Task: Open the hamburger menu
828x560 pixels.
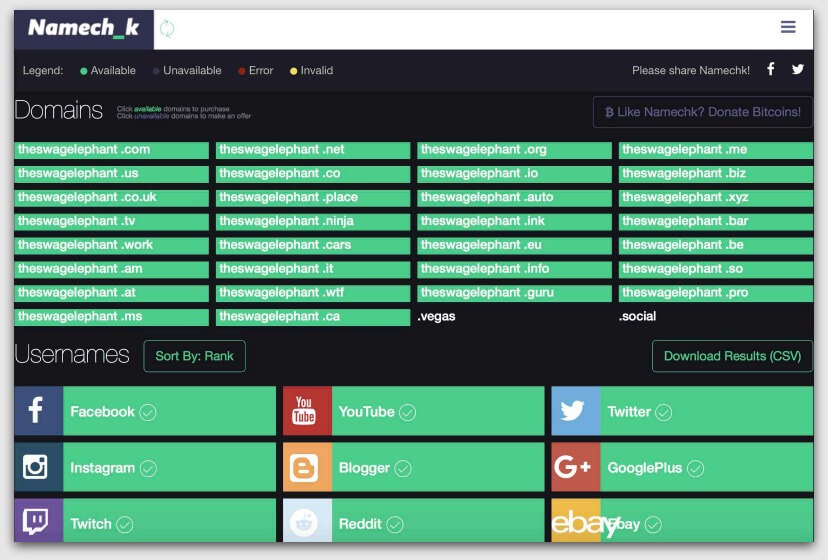Action: pos(788,28)
